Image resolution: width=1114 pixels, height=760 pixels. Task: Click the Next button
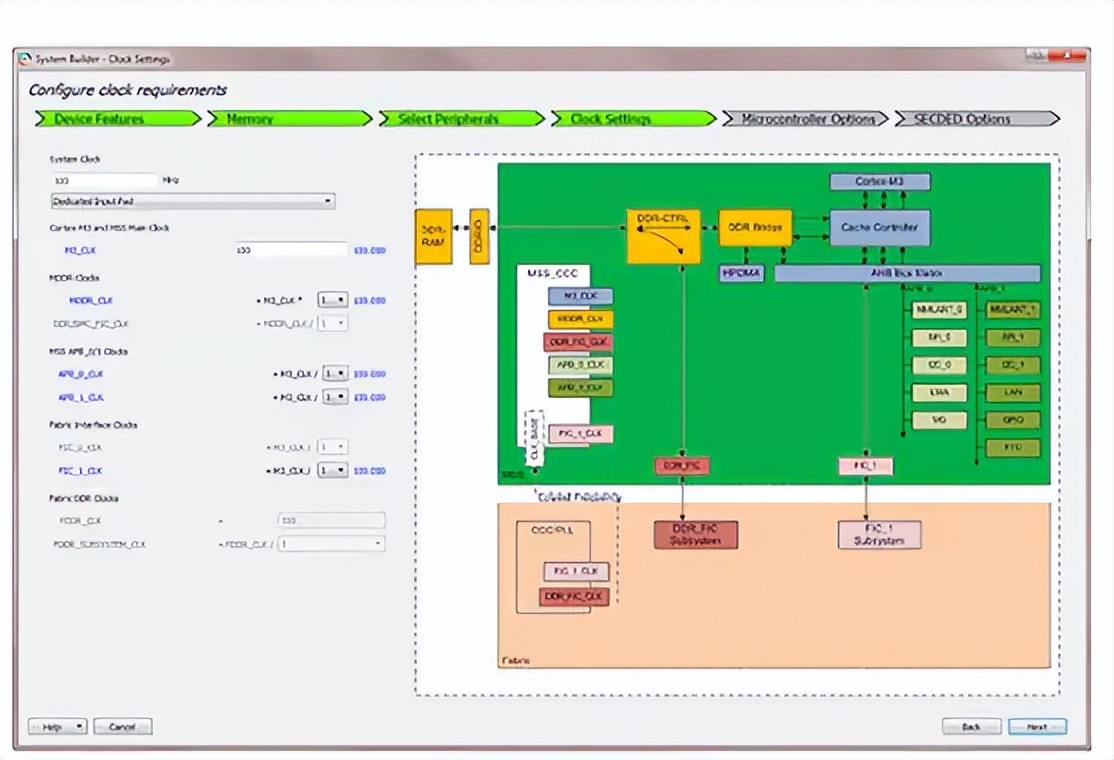[1038, 727]
